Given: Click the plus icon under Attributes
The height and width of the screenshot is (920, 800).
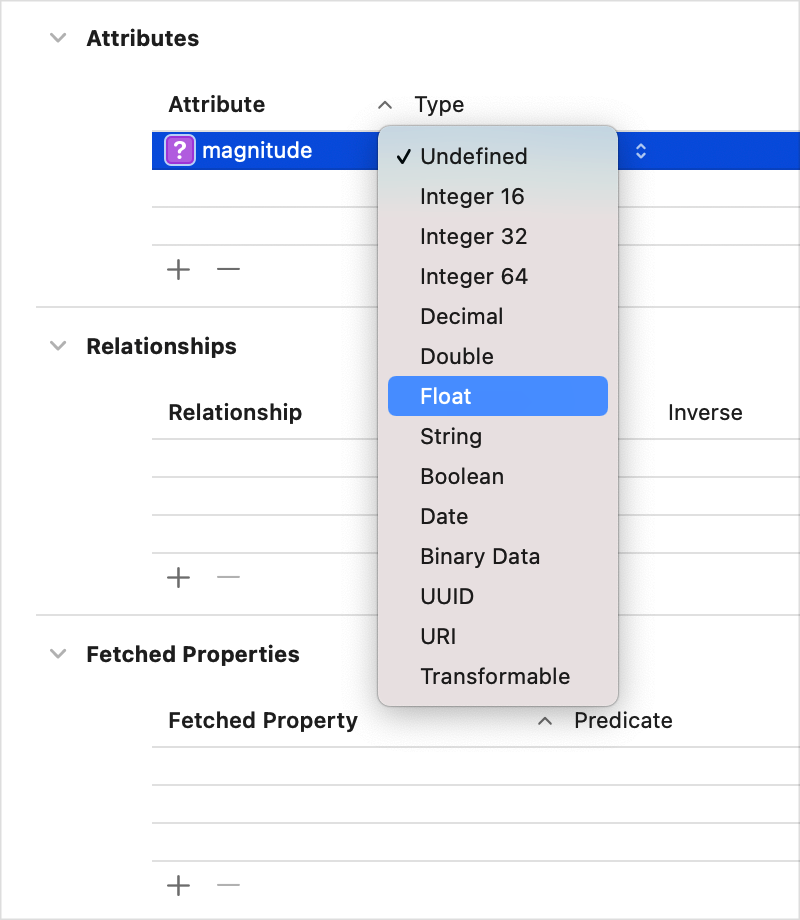Looking at the screenshot, I should coord(178,269).
